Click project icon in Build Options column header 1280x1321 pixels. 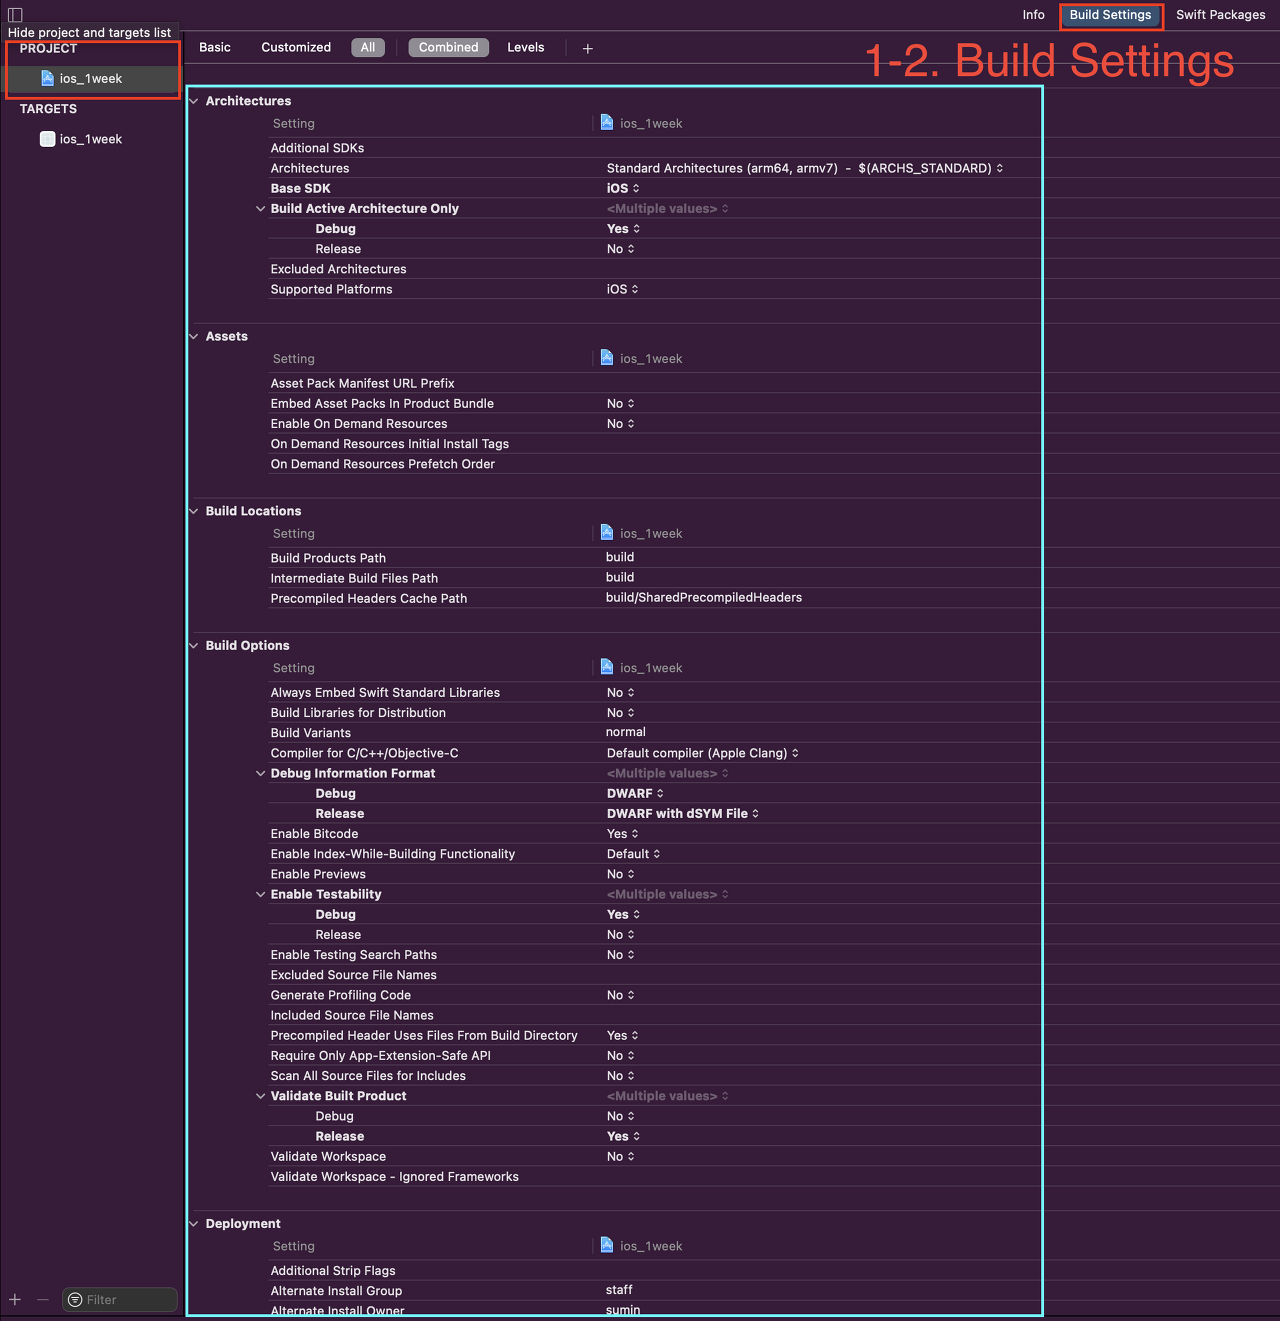coord(607,667)
